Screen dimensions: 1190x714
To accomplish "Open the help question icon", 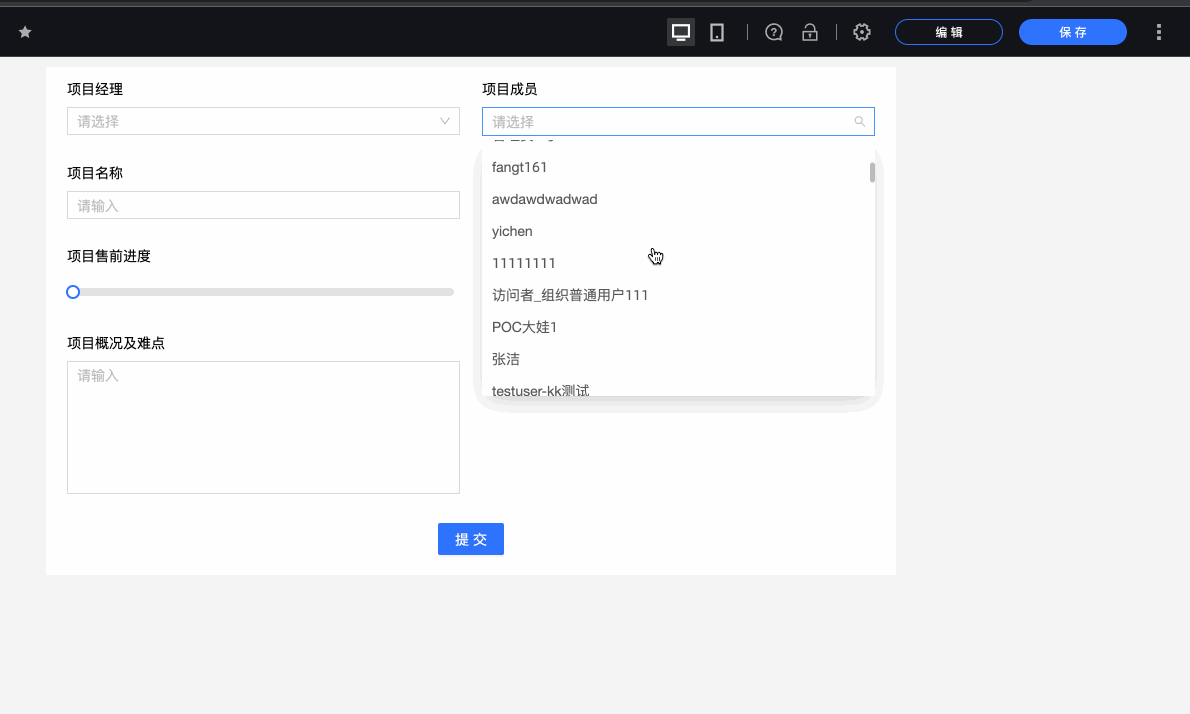I will click(x=773, y=32).
